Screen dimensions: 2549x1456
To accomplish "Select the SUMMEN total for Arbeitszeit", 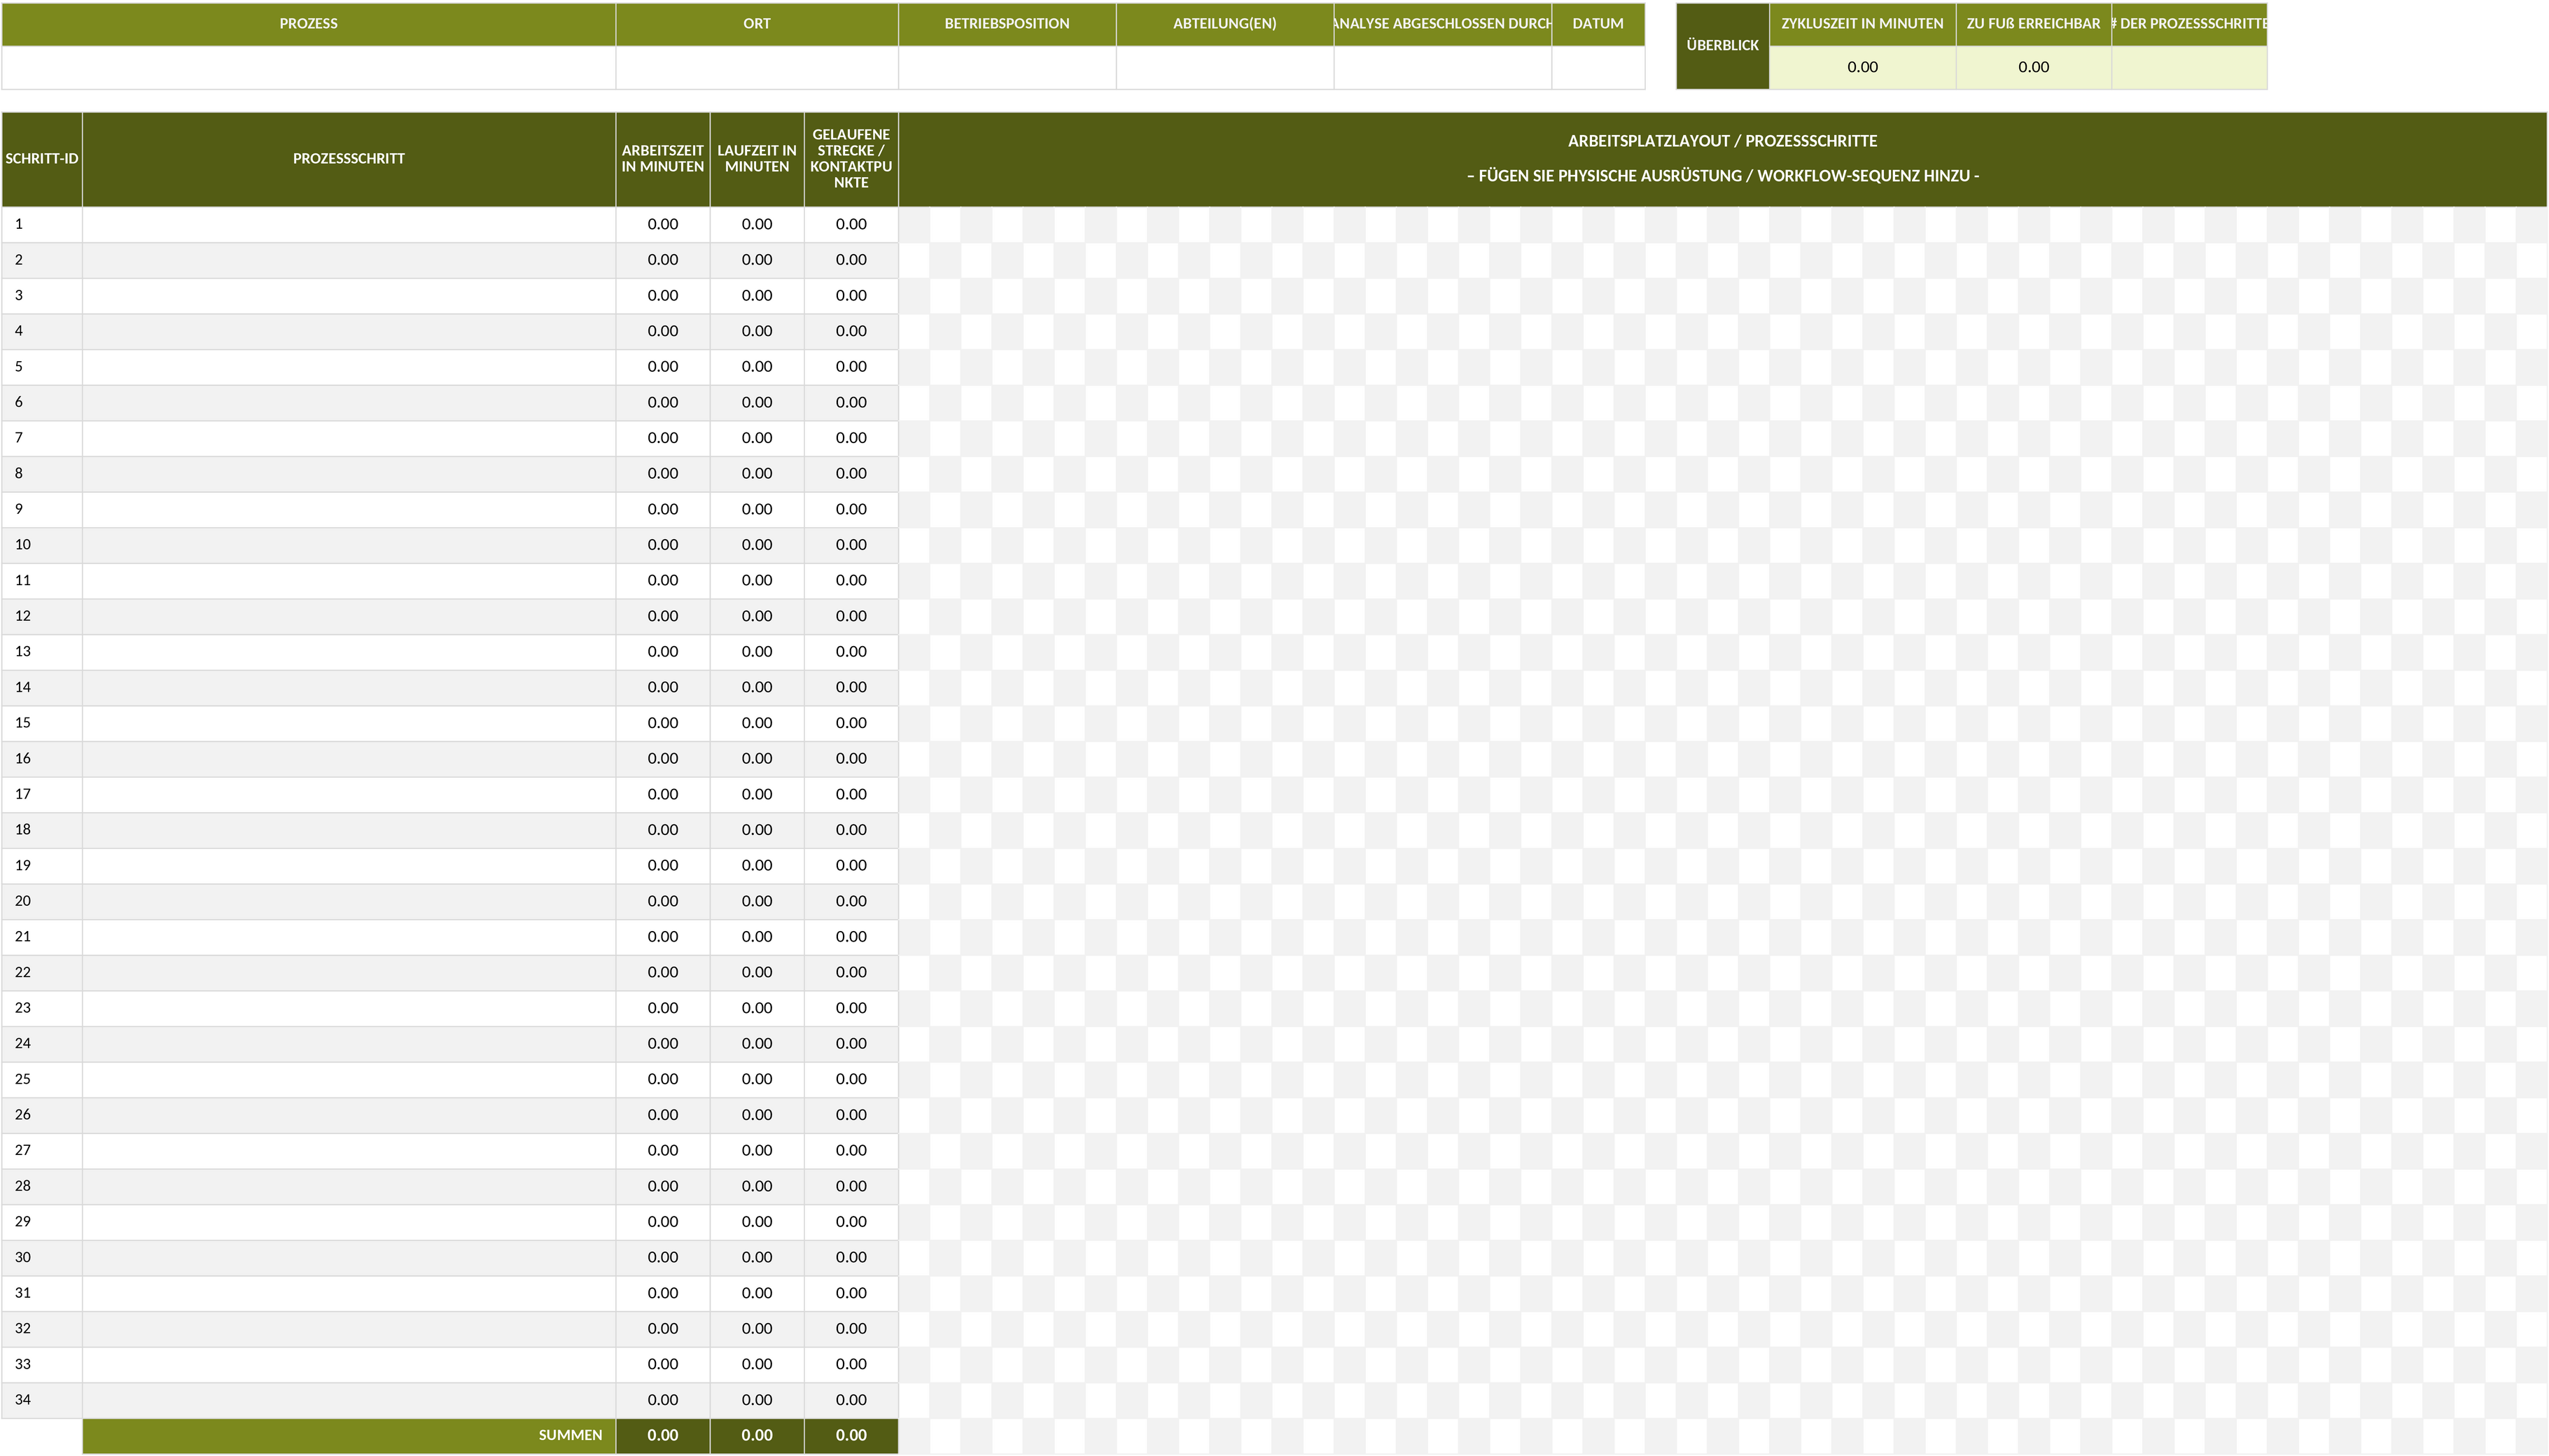I will tap(663, 1436).
